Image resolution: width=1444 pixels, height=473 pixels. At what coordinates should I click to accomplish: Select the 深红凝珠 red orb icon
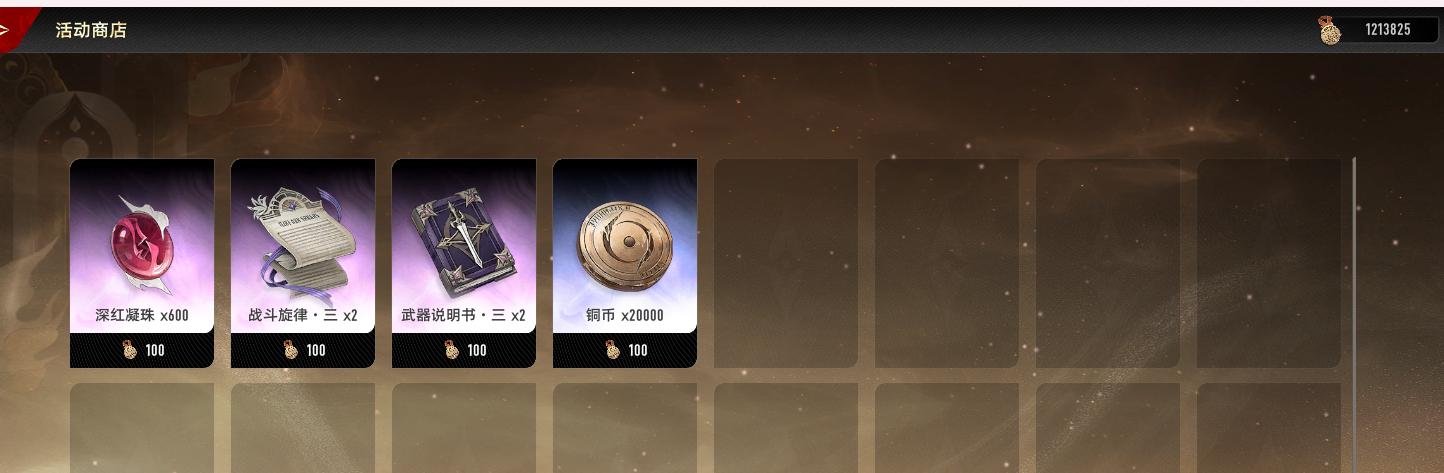coord(142,244)
